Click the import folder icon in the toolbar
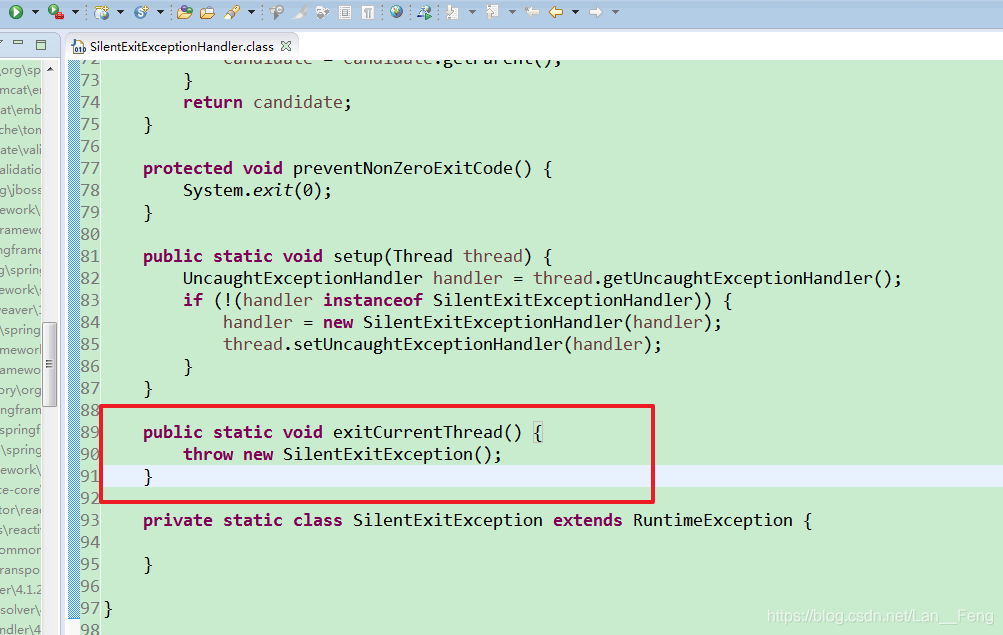Screen dimensions: 1003x635 click(208, 13)
